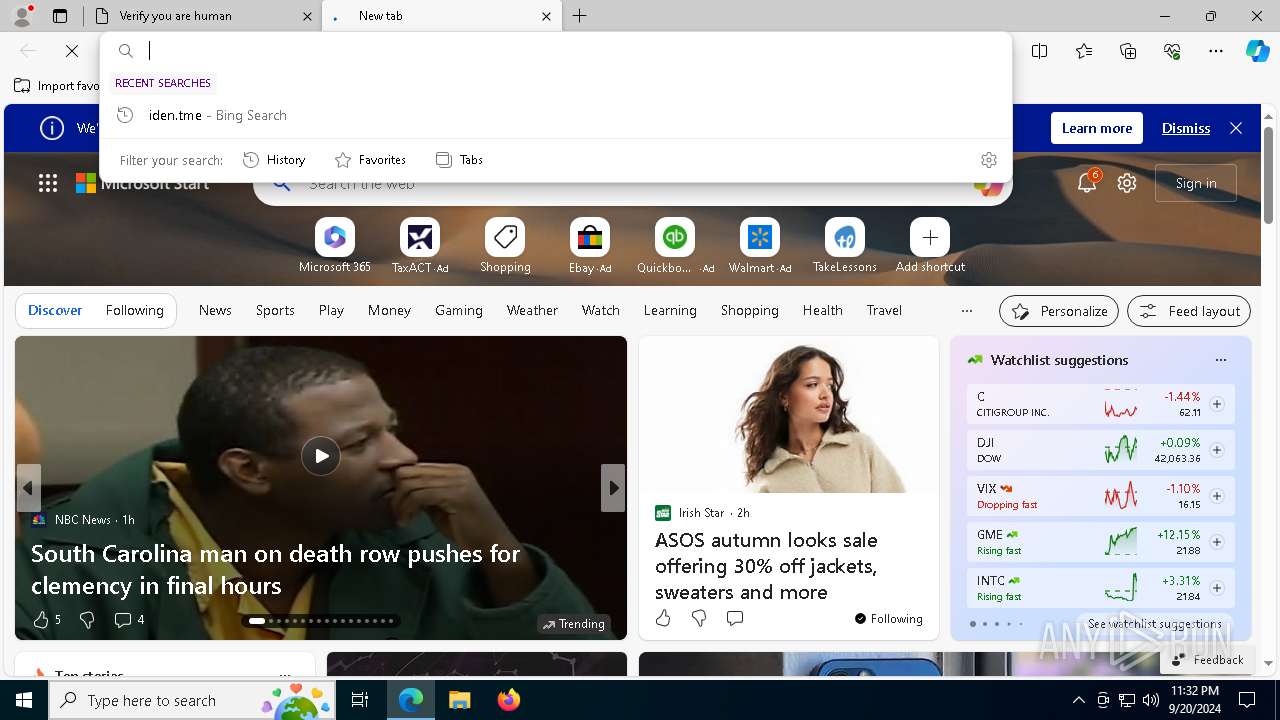Open Task View on taskbar
Viewport: 1280px width, 720px height.
pyautogui.click(x=360, y=700)
